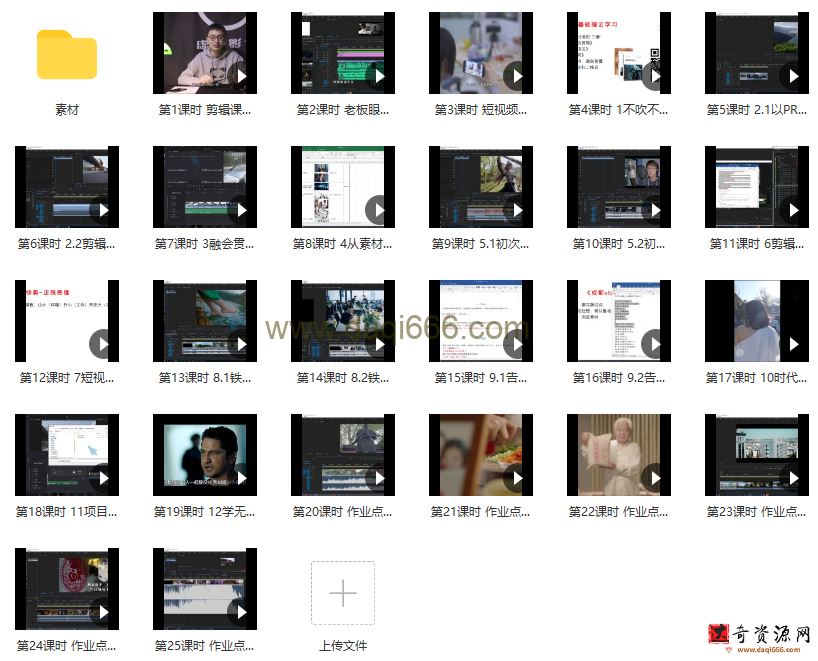Click the file name 第8课时 4从素材...

tap(343, 244)
